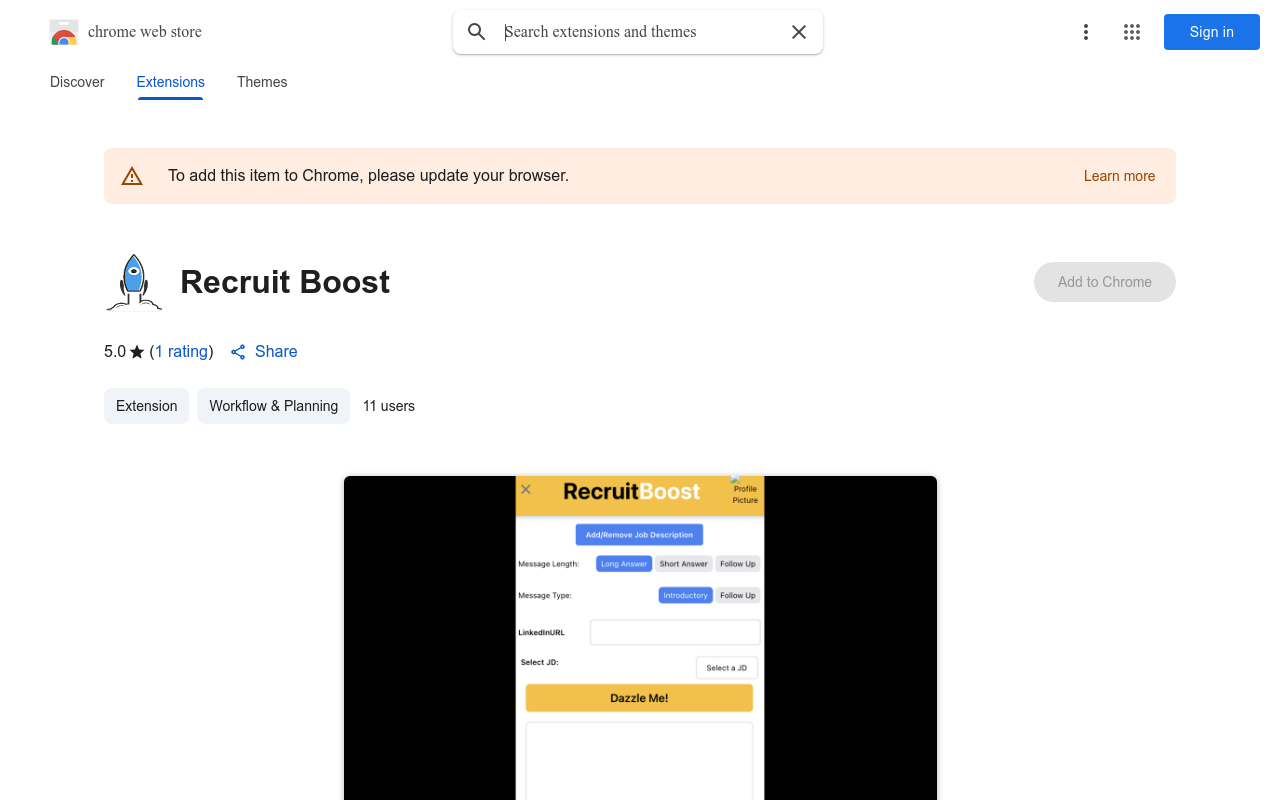Click the Extension category chip
Screen dimensions: 1280x800
click(x=146, y=406)
